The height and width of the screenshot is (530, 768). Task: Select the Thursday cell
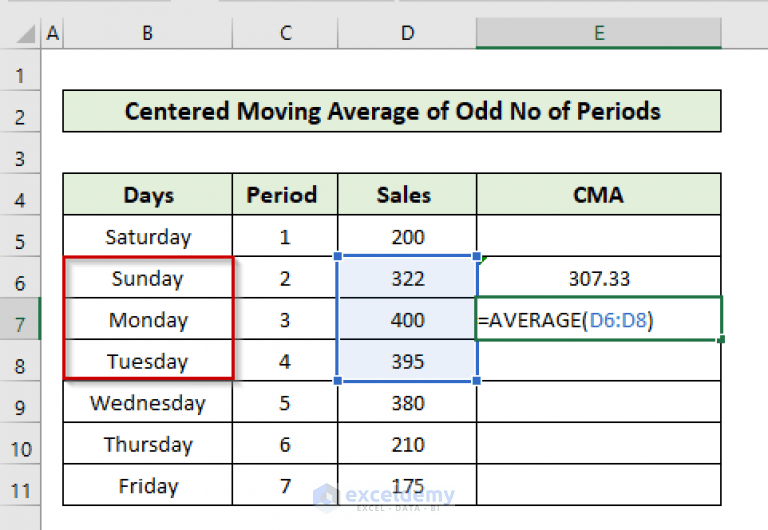[148, 444]
